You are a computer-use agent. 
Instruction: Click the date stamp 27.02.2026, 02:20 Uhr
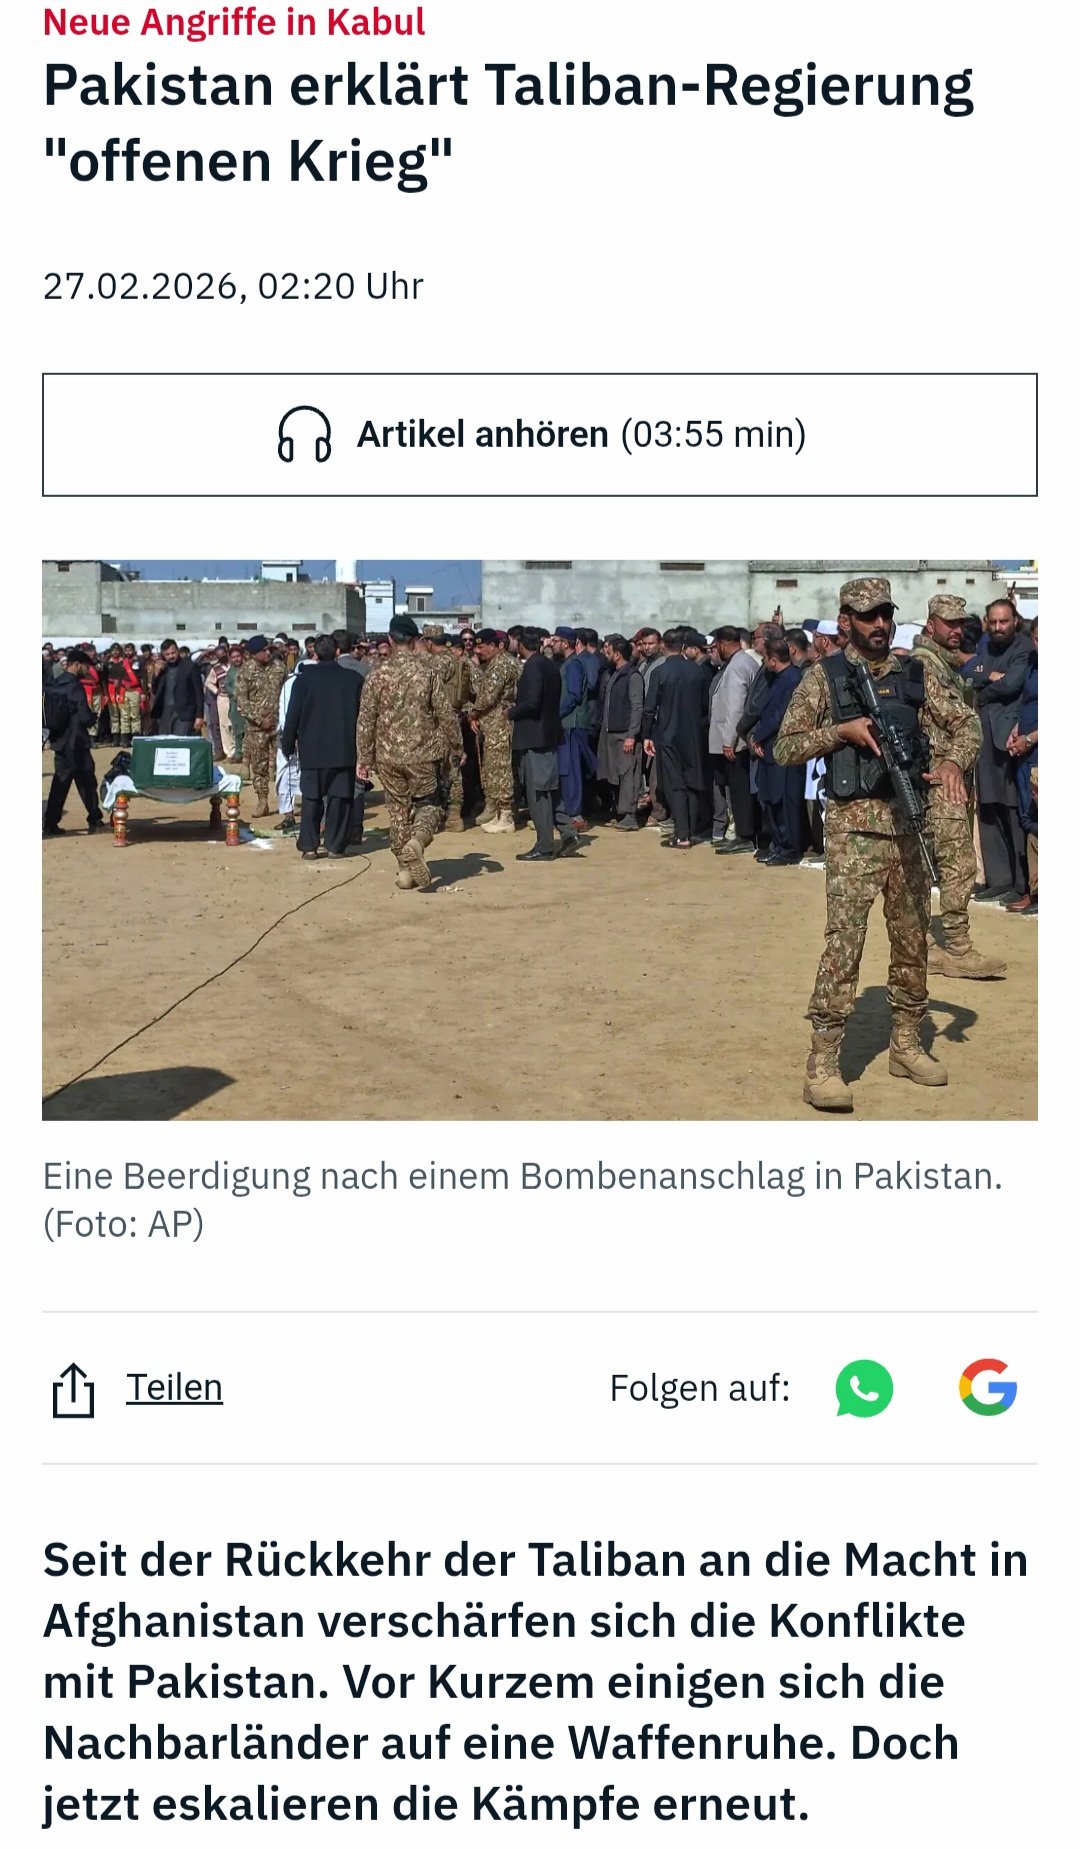coord(233,286)
